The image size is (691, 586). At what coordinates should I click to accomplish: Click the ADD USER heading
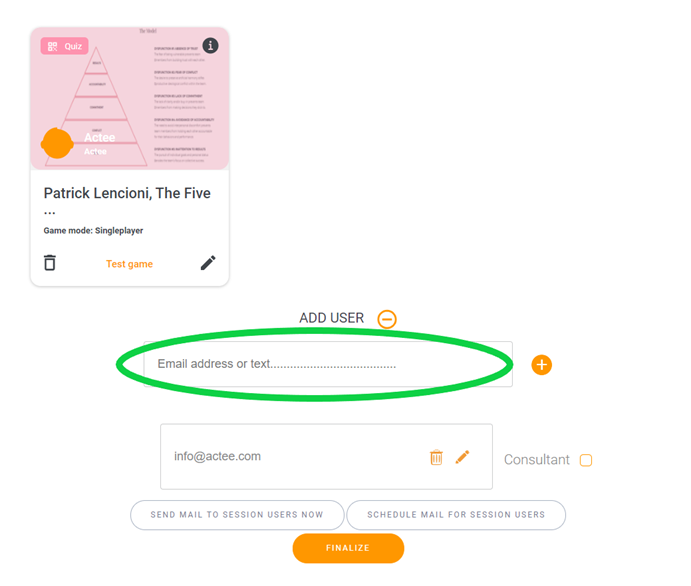[331, 318]
